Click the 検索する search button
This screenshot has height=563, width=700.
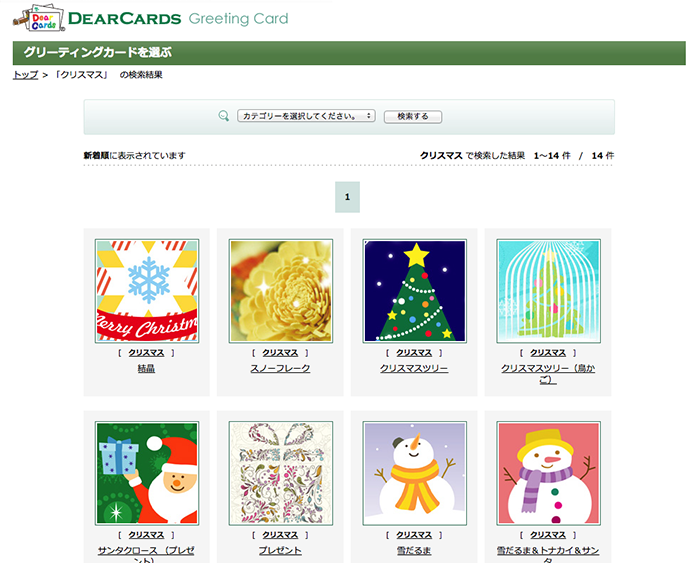pyautogui.click(x=413, y=117)
